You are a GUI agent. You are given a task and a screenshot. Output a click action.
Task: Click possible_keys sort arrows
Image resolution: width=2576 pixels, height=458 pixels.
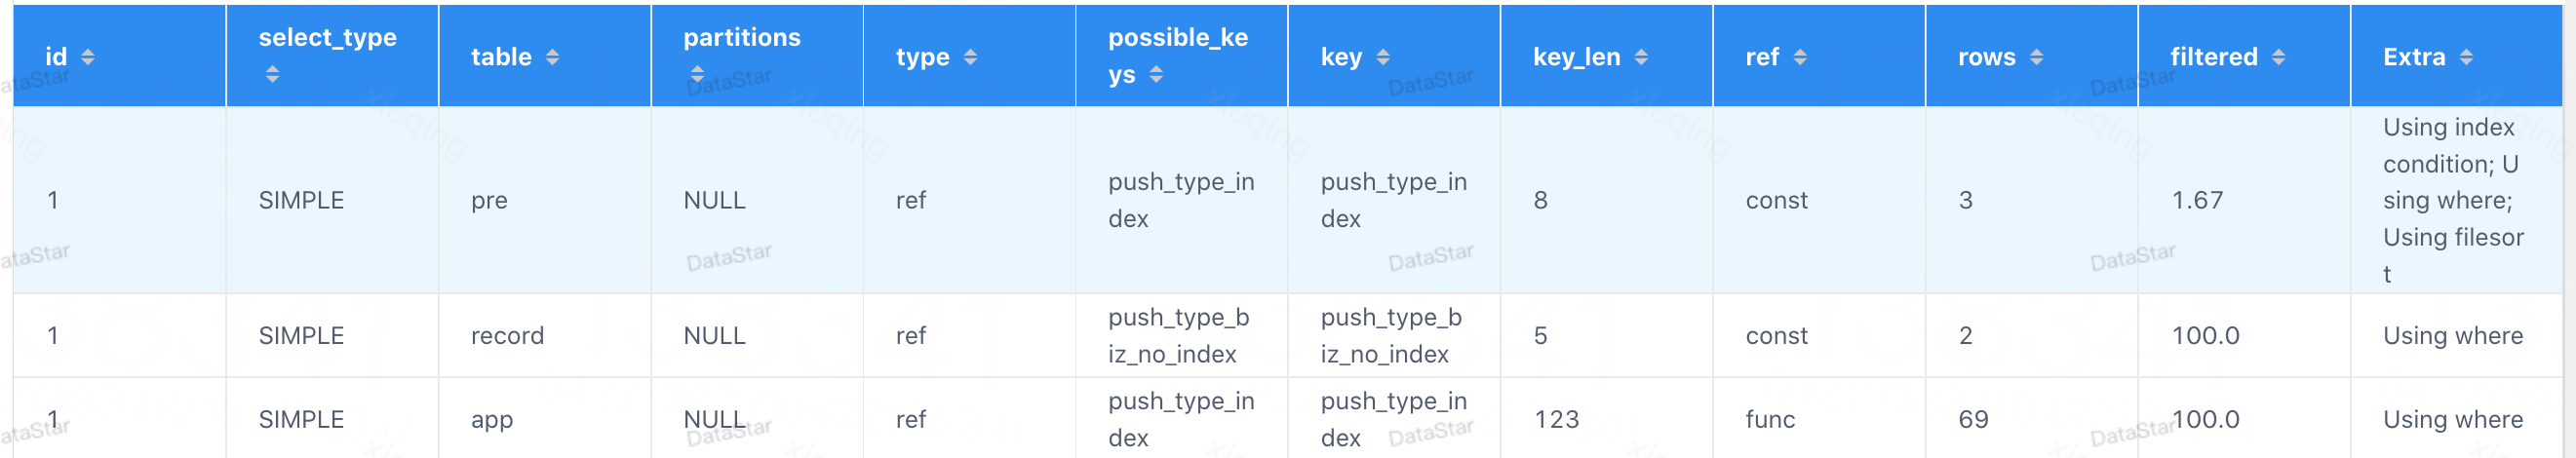[x=1156, y=75]
